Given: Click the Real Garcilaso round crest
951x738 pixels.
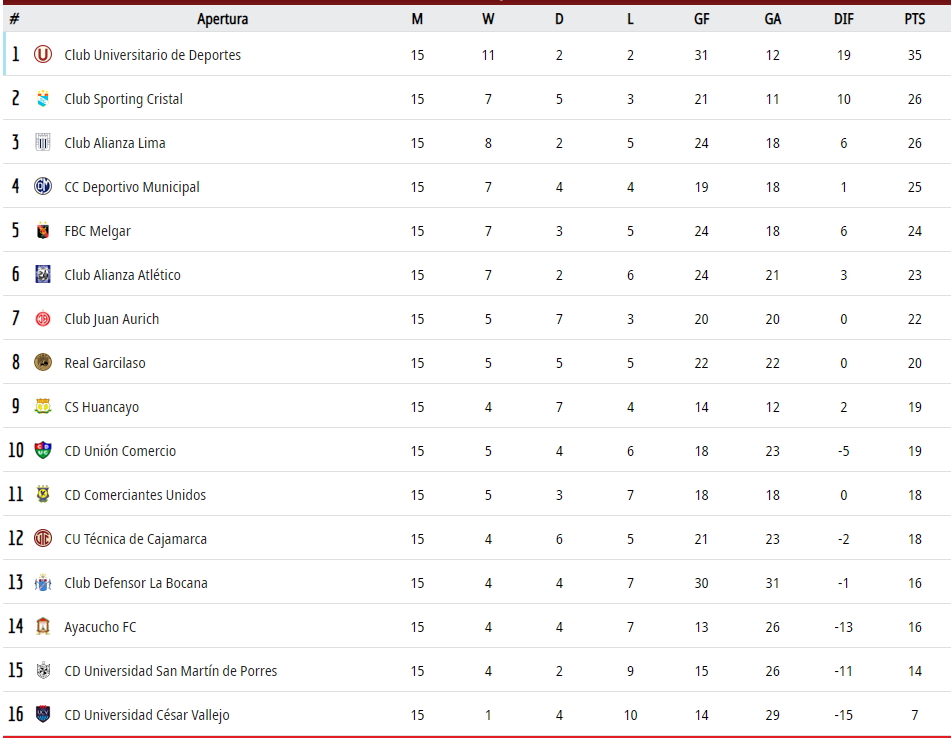Looking at the screenshot, I should tap(42, 362).
